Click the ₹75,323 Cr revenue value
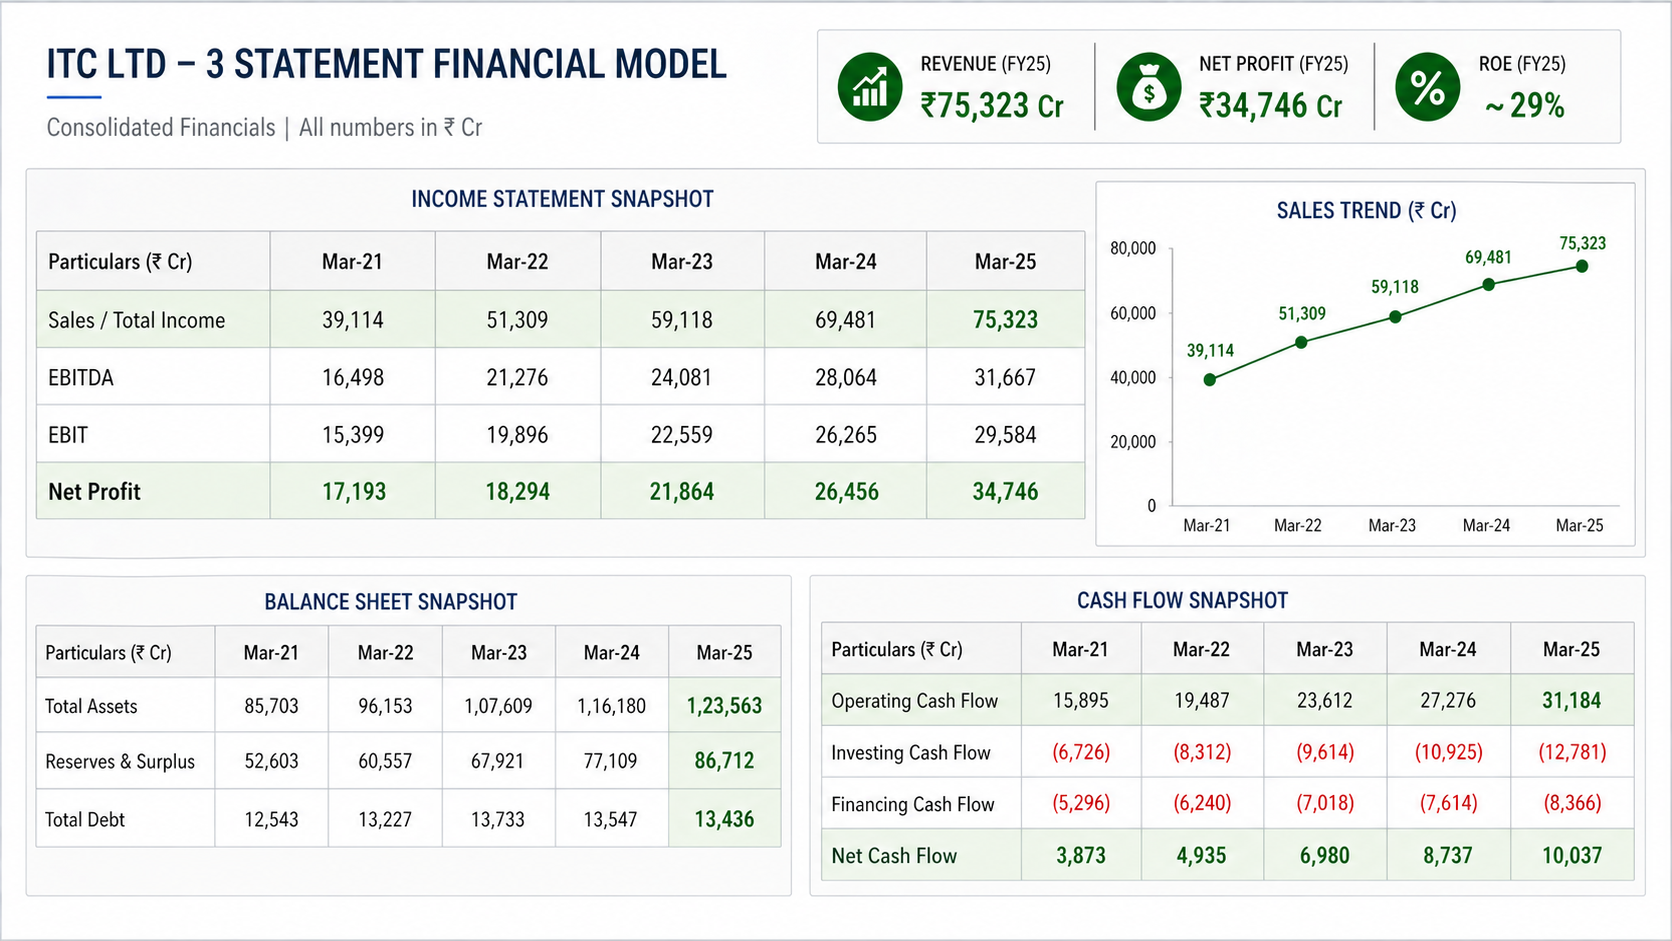 point(992,105)
